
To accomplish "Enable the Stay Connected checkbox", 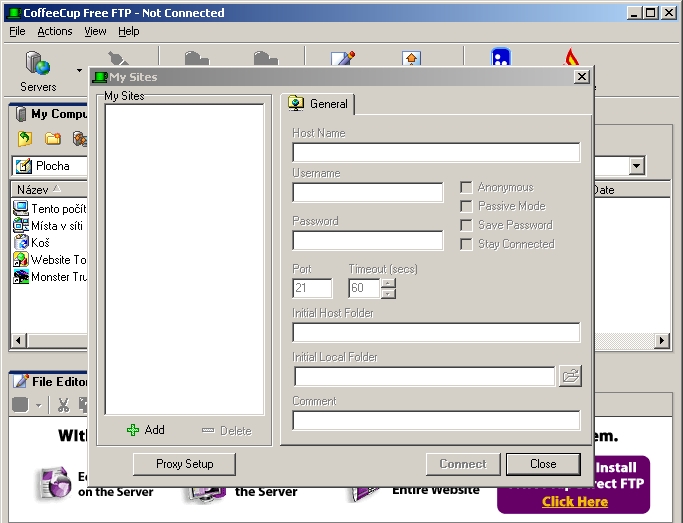I will pos(466,244).
